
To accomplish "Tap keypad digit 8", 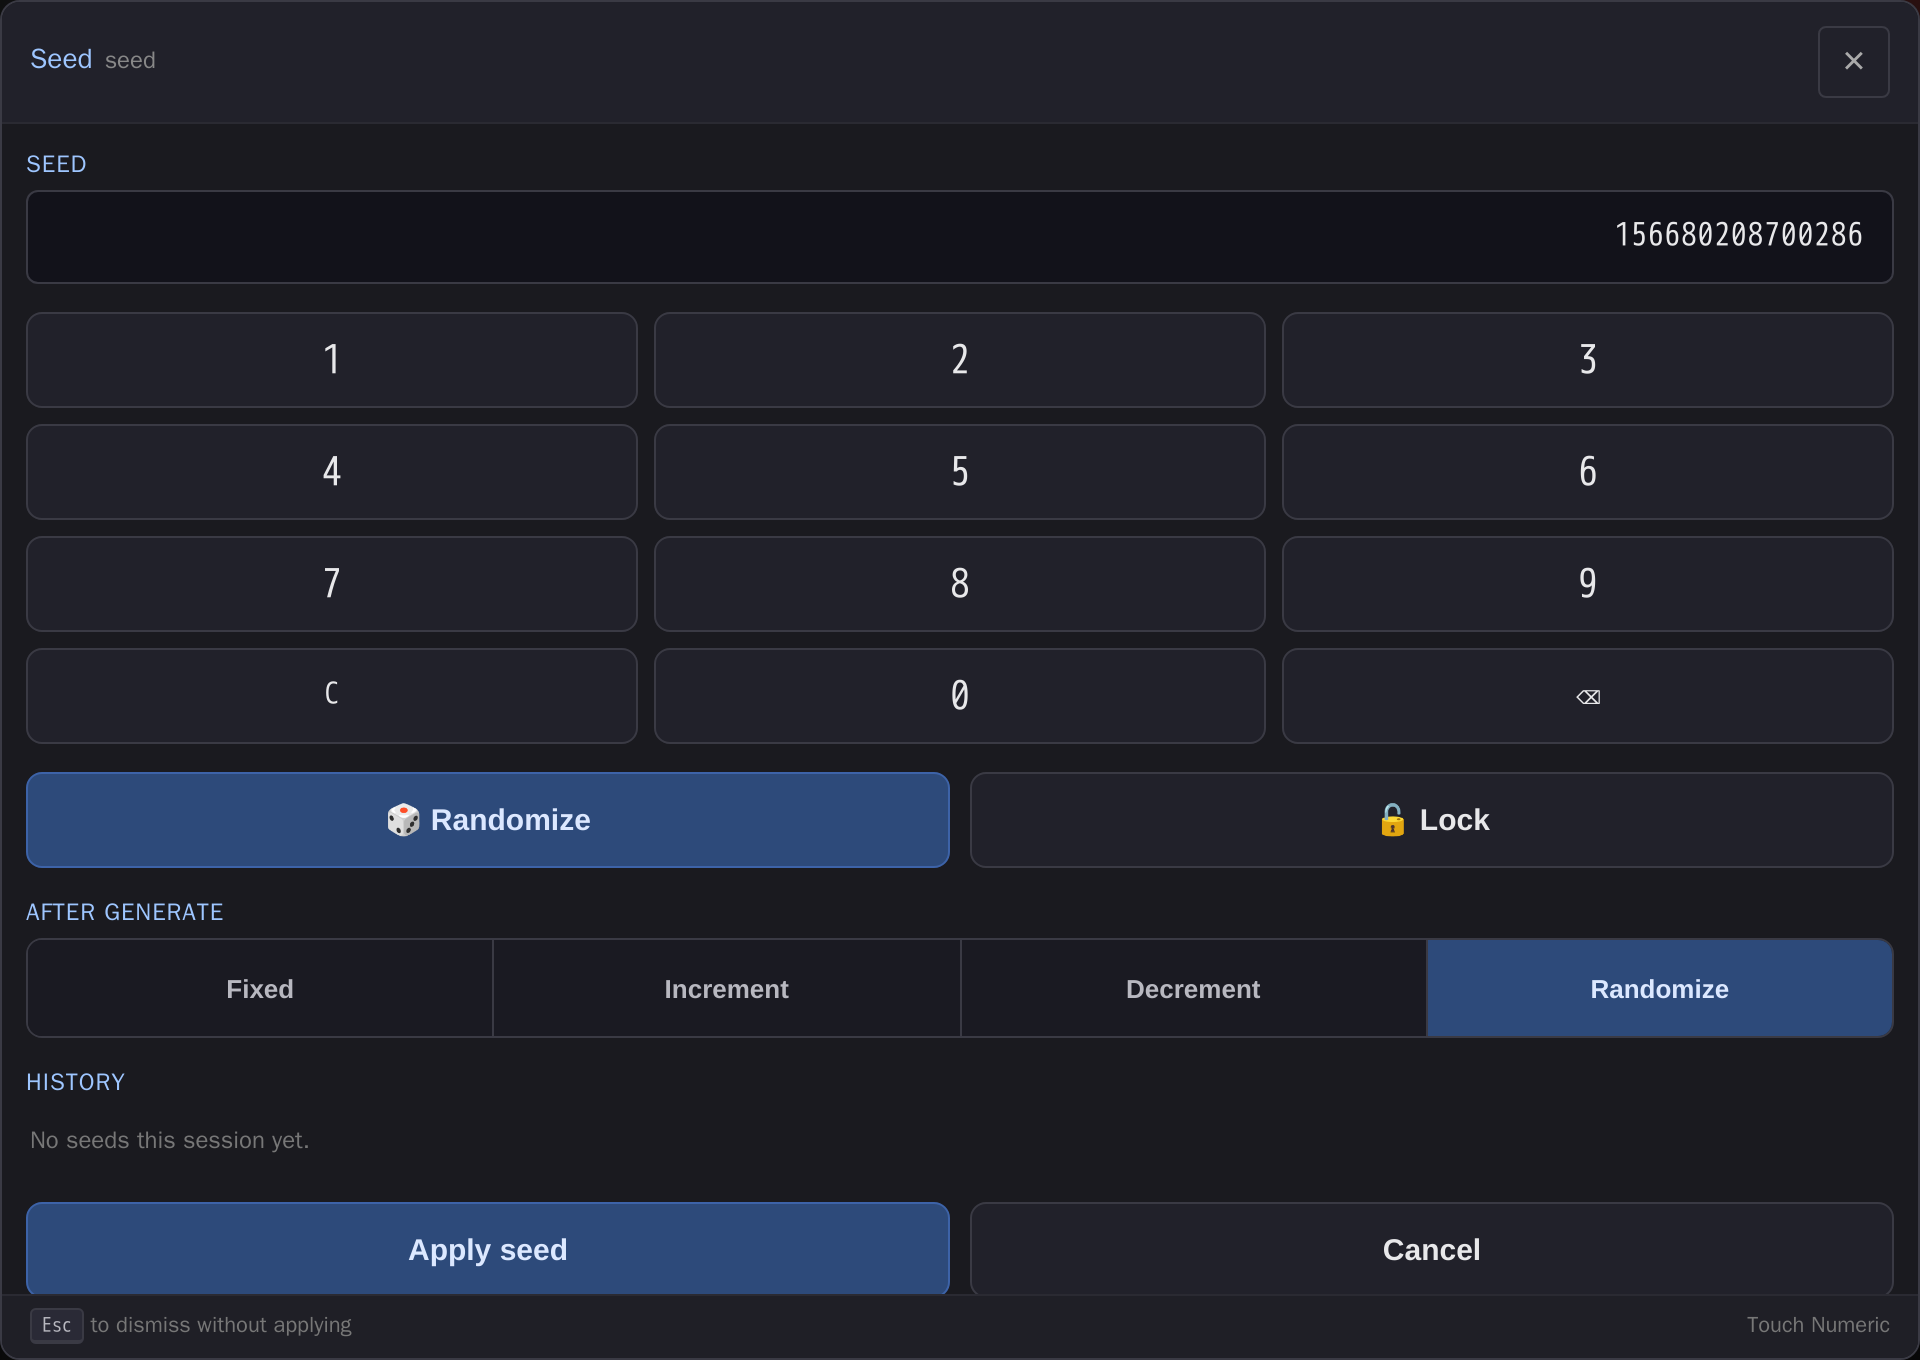I will (959, 584).
